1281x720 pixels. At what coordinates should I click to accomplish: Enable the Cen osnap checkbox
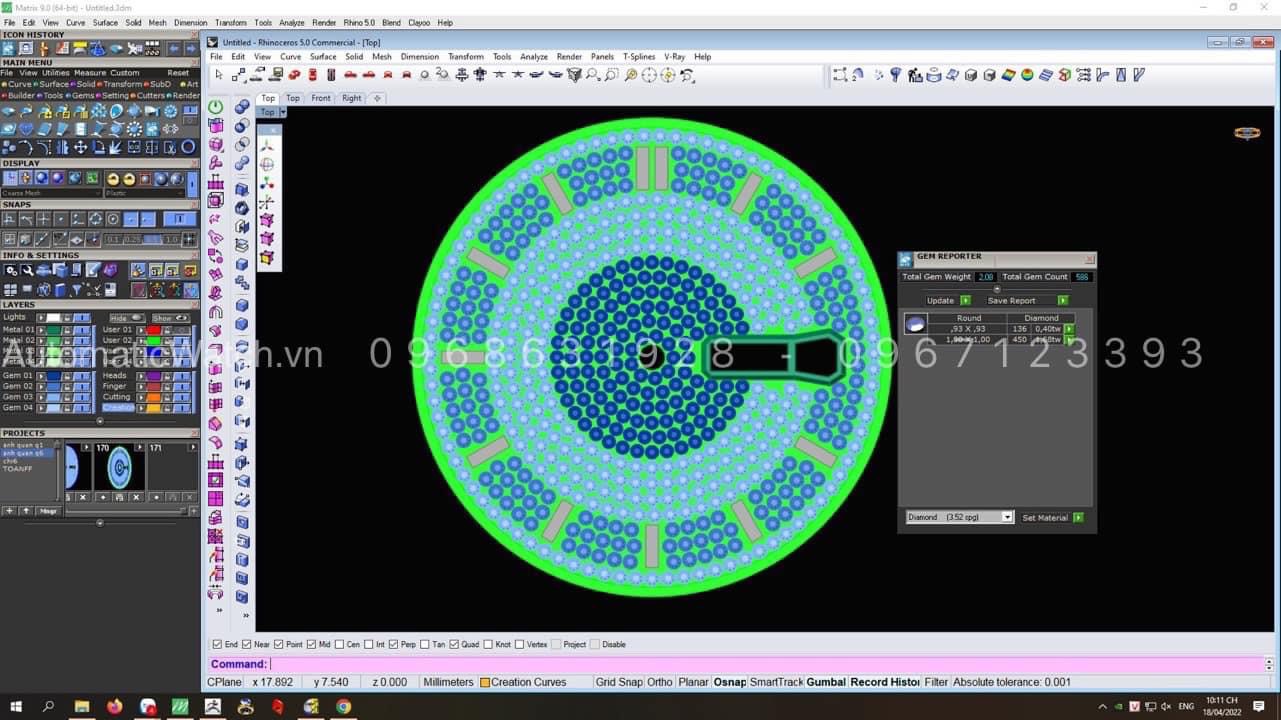(x=340, y=645)
